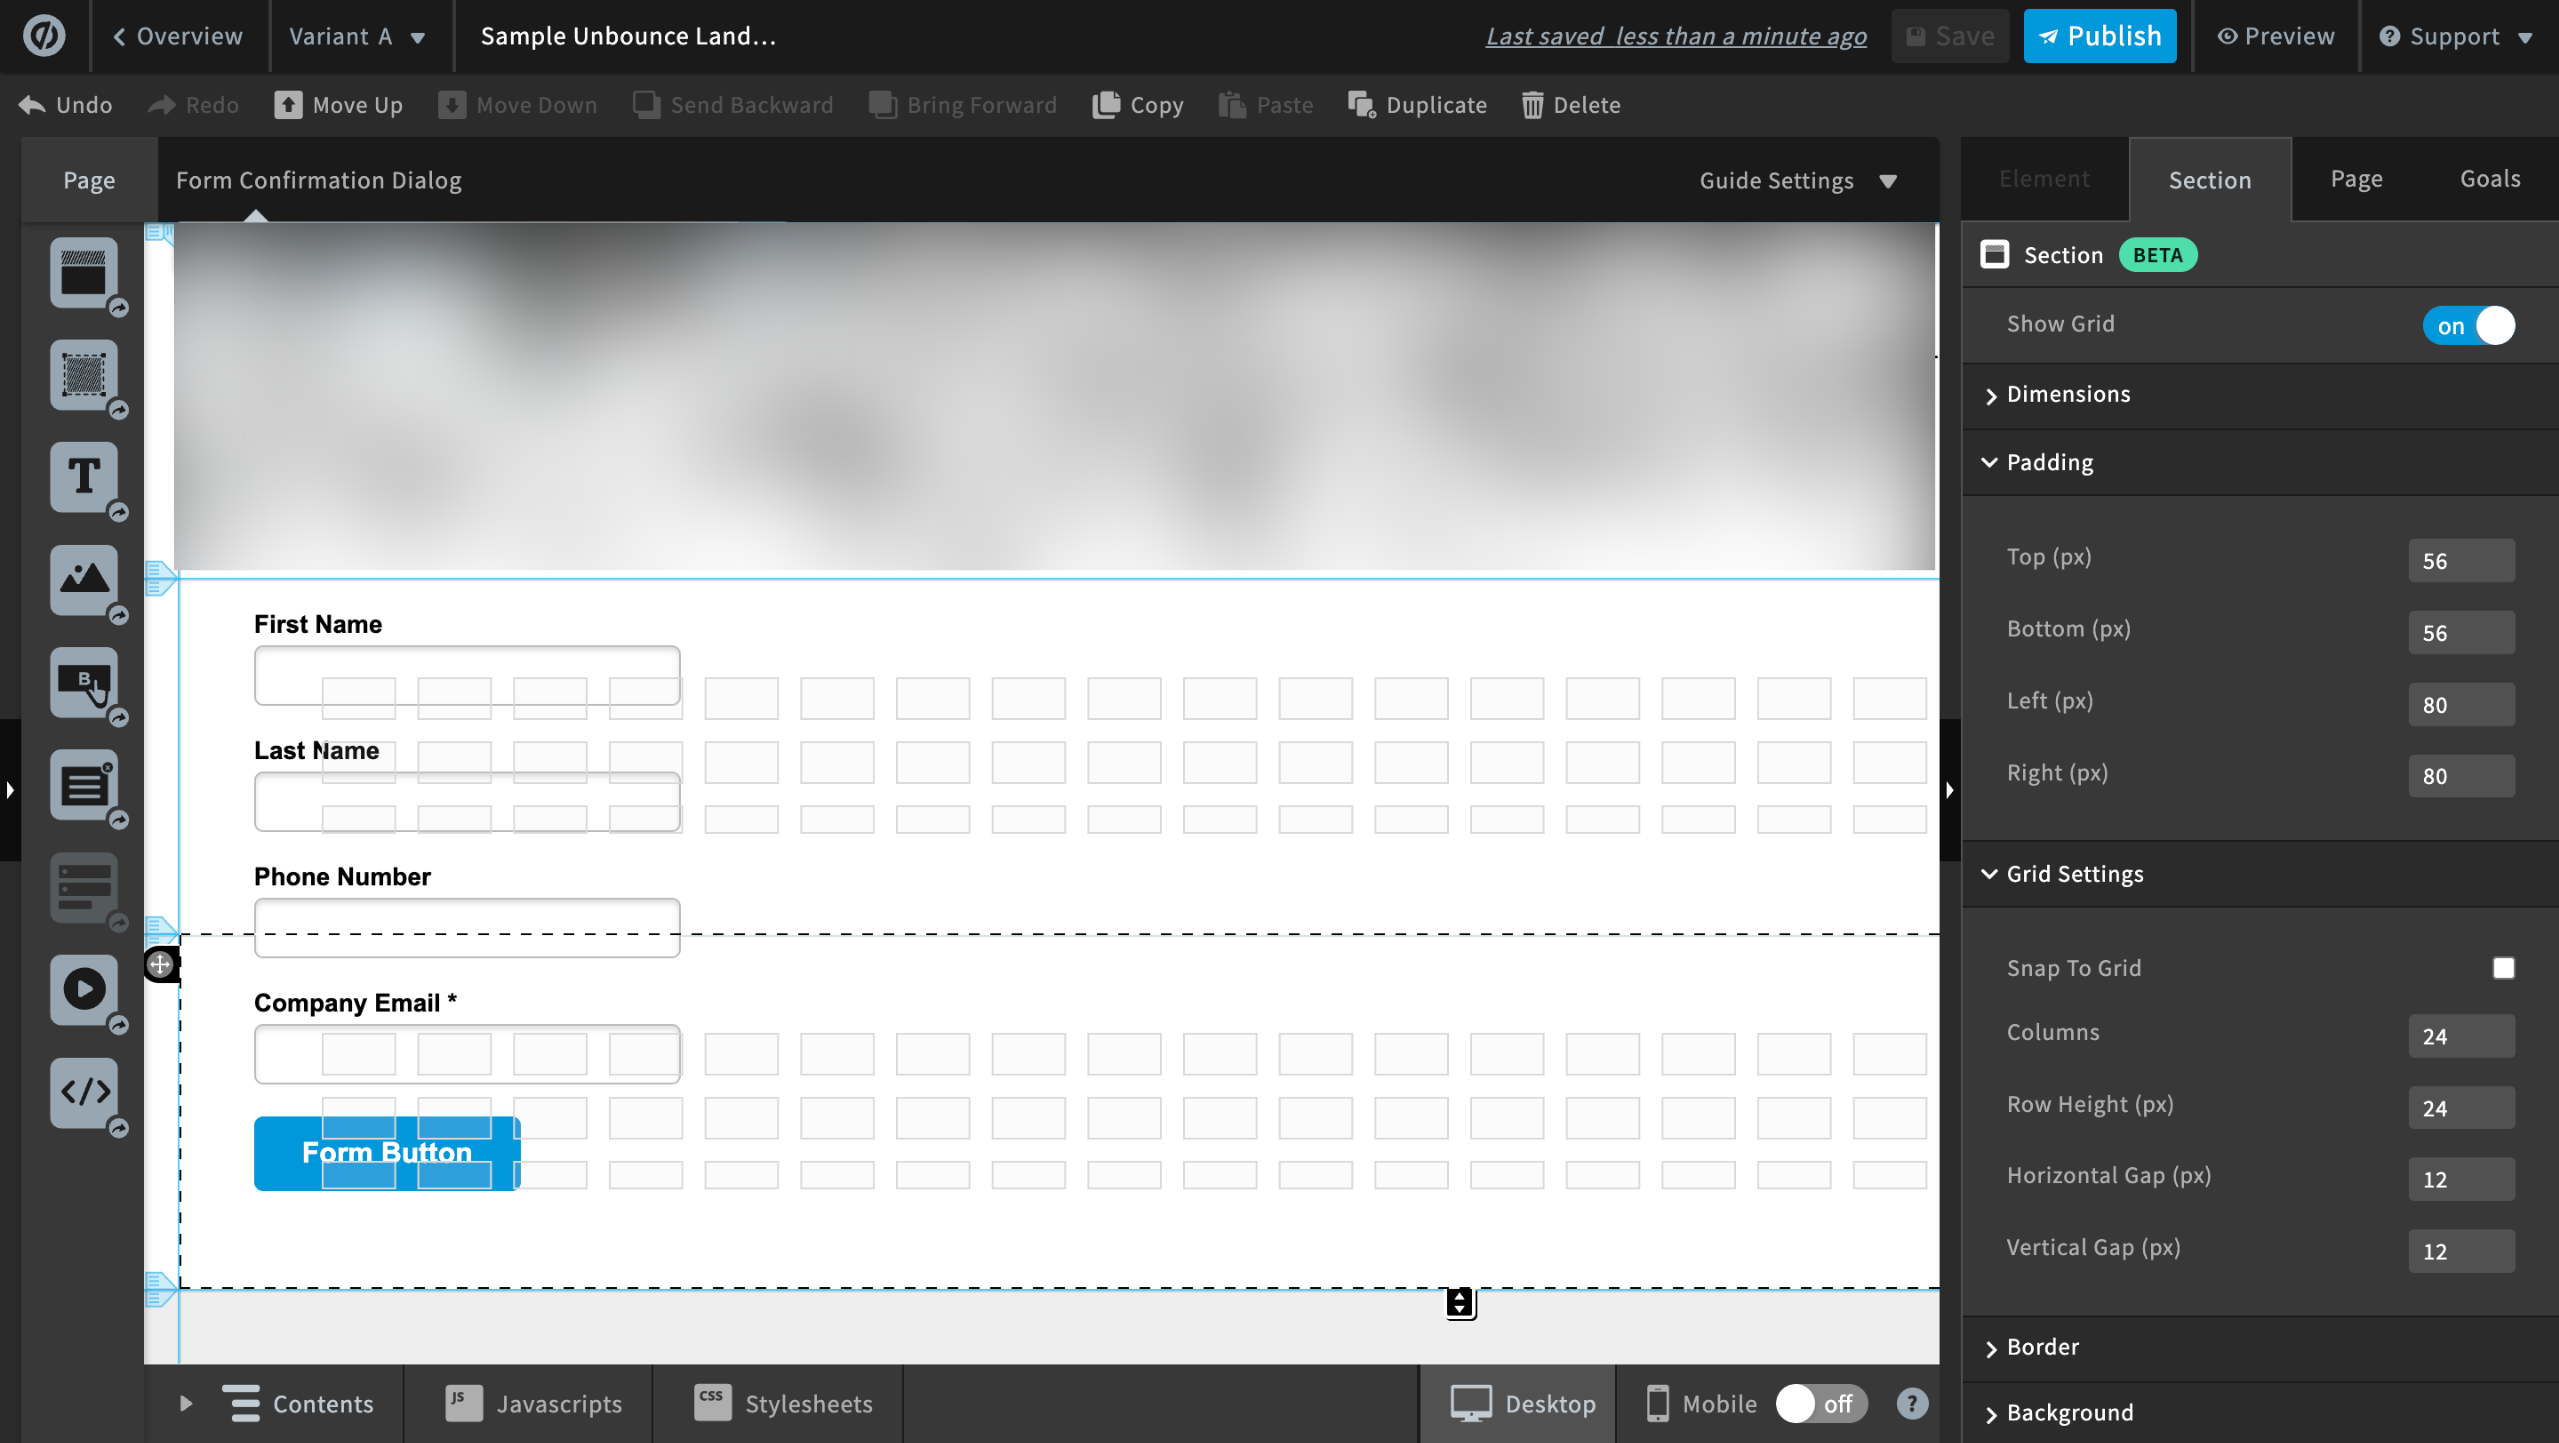This screenshot has height=1443, width=2559.
Task: Choose the Video widget tool
Action: pos(84,989)
